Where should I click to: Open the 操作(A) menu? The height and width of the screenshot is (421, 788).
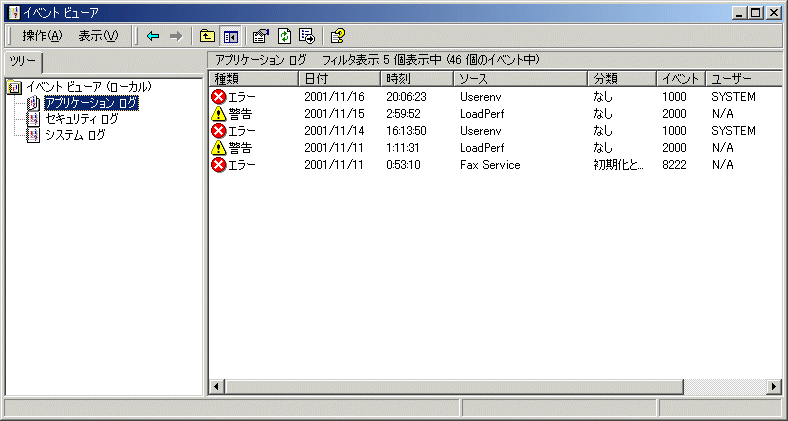[x=42, y=36]
